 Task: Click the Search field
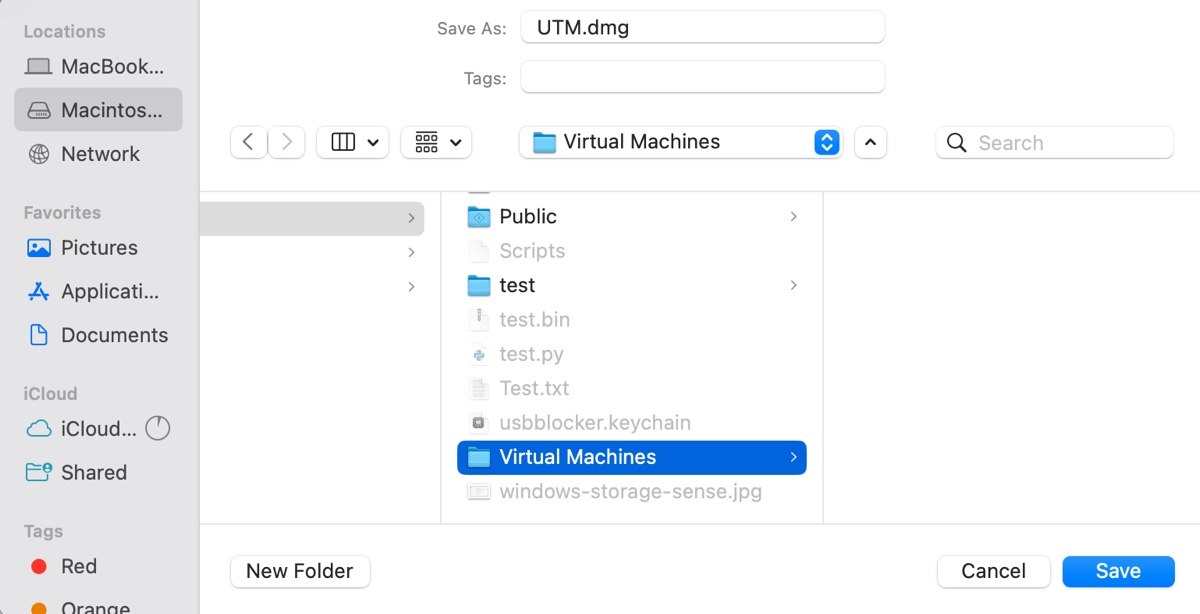(x=1054, y=142)
